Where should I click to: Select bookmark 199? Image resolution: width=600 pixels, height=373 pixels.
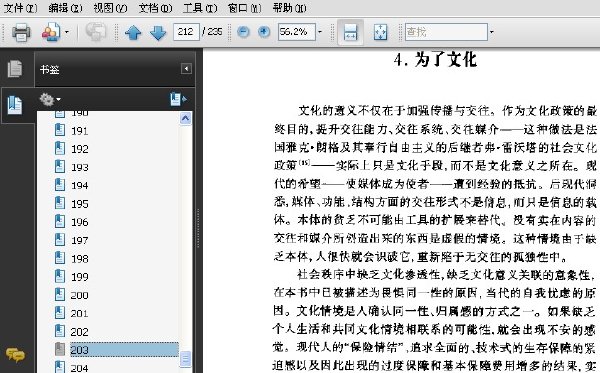80,277
